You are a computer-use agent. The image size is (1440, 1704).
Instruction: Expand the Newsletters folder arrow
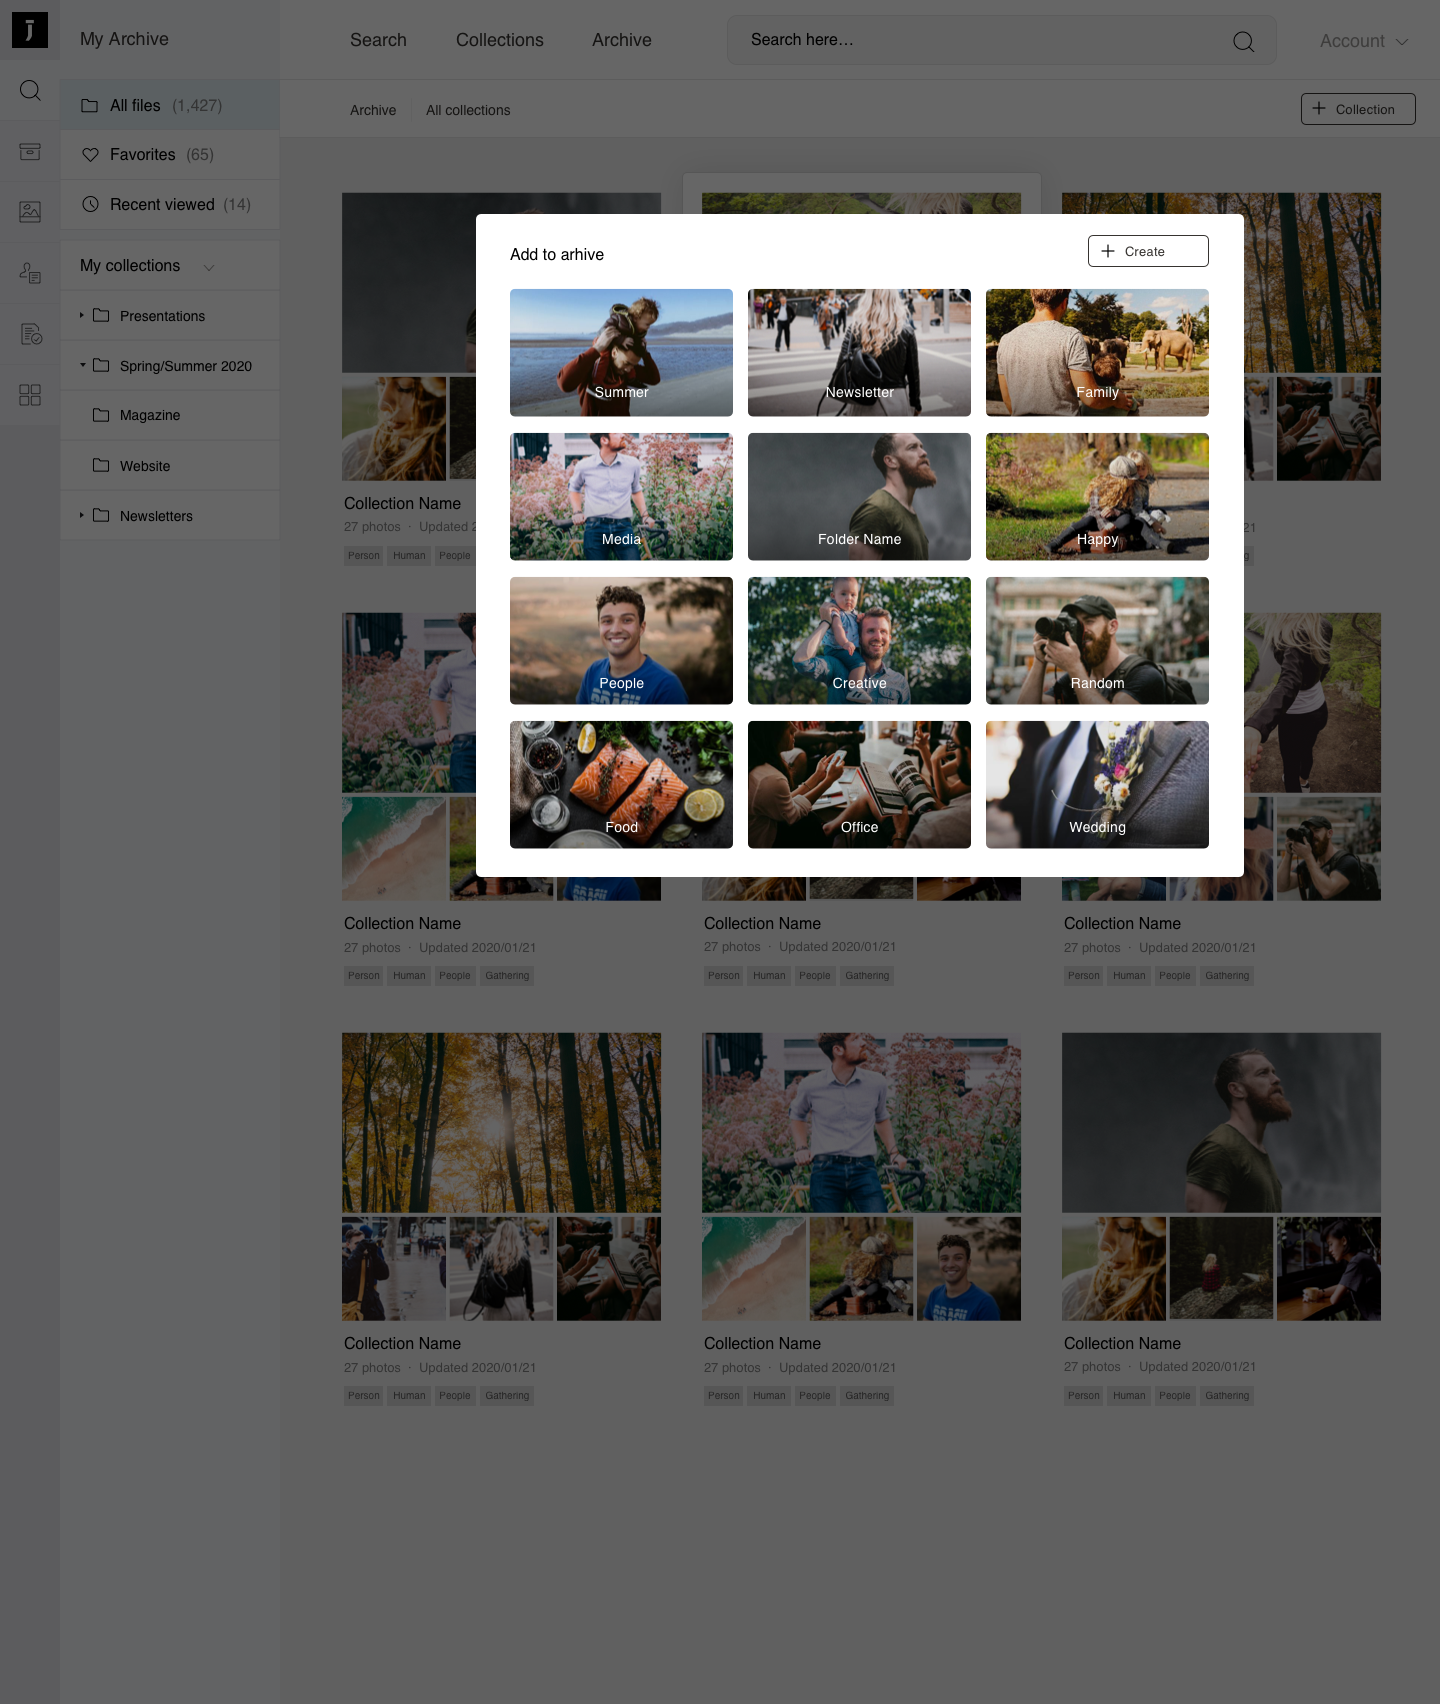pyautogui.click(x=82, y=515)
